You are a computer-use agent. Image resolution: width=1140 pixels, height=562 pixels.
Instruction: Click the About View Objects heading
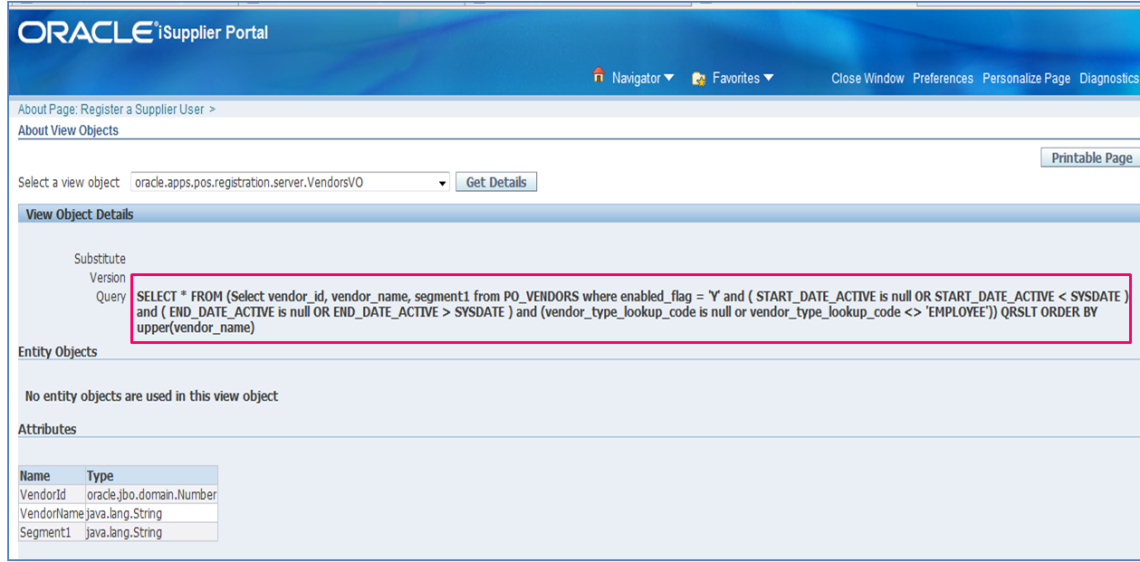68,131
